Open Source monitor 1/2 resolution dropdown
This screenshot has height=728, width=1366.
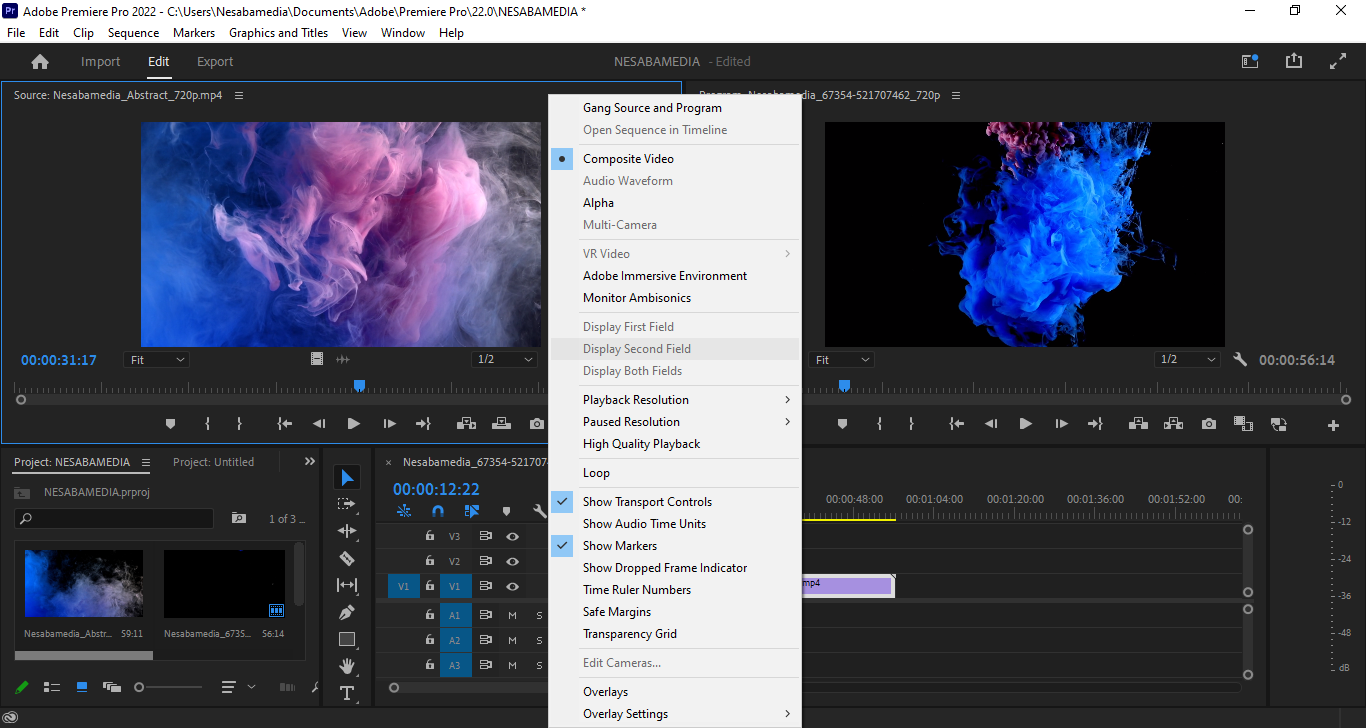coord(503,360)
